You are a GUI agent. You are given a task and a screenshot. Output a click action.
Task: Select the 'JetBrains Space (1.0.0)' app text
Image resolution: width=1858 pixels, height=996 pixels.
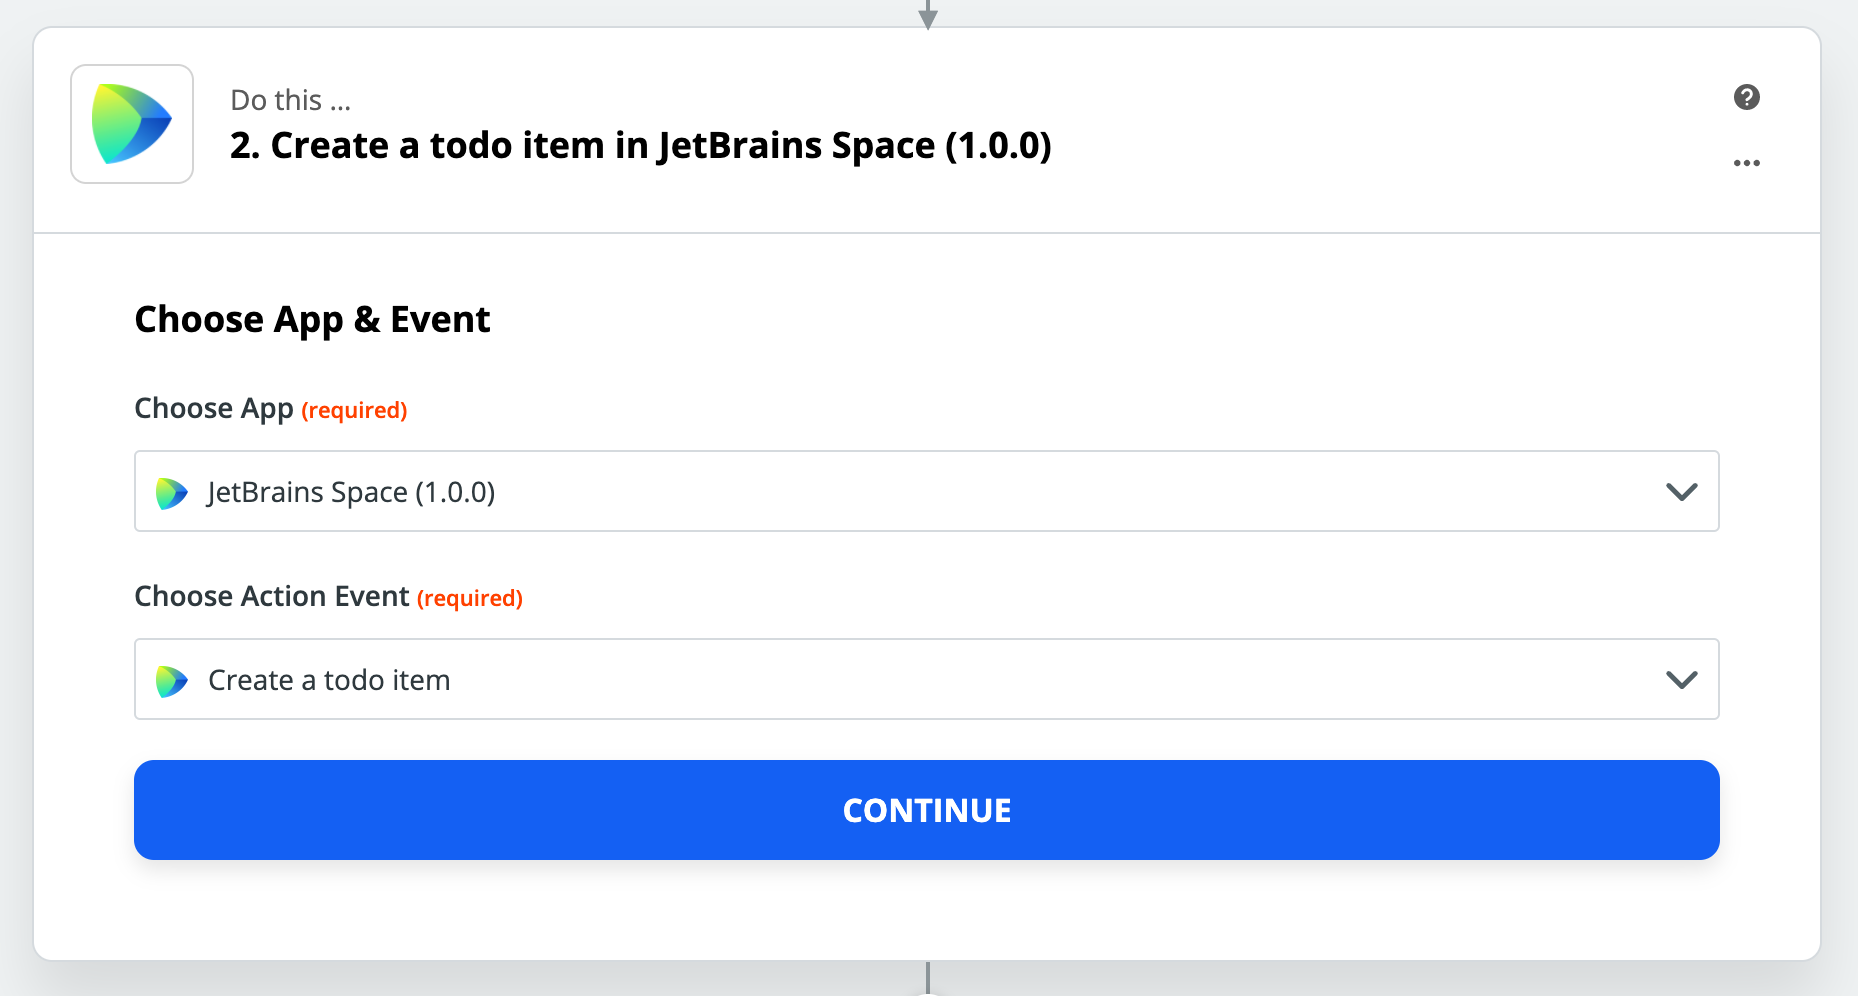pyautogui.click(x=351, y=492)
